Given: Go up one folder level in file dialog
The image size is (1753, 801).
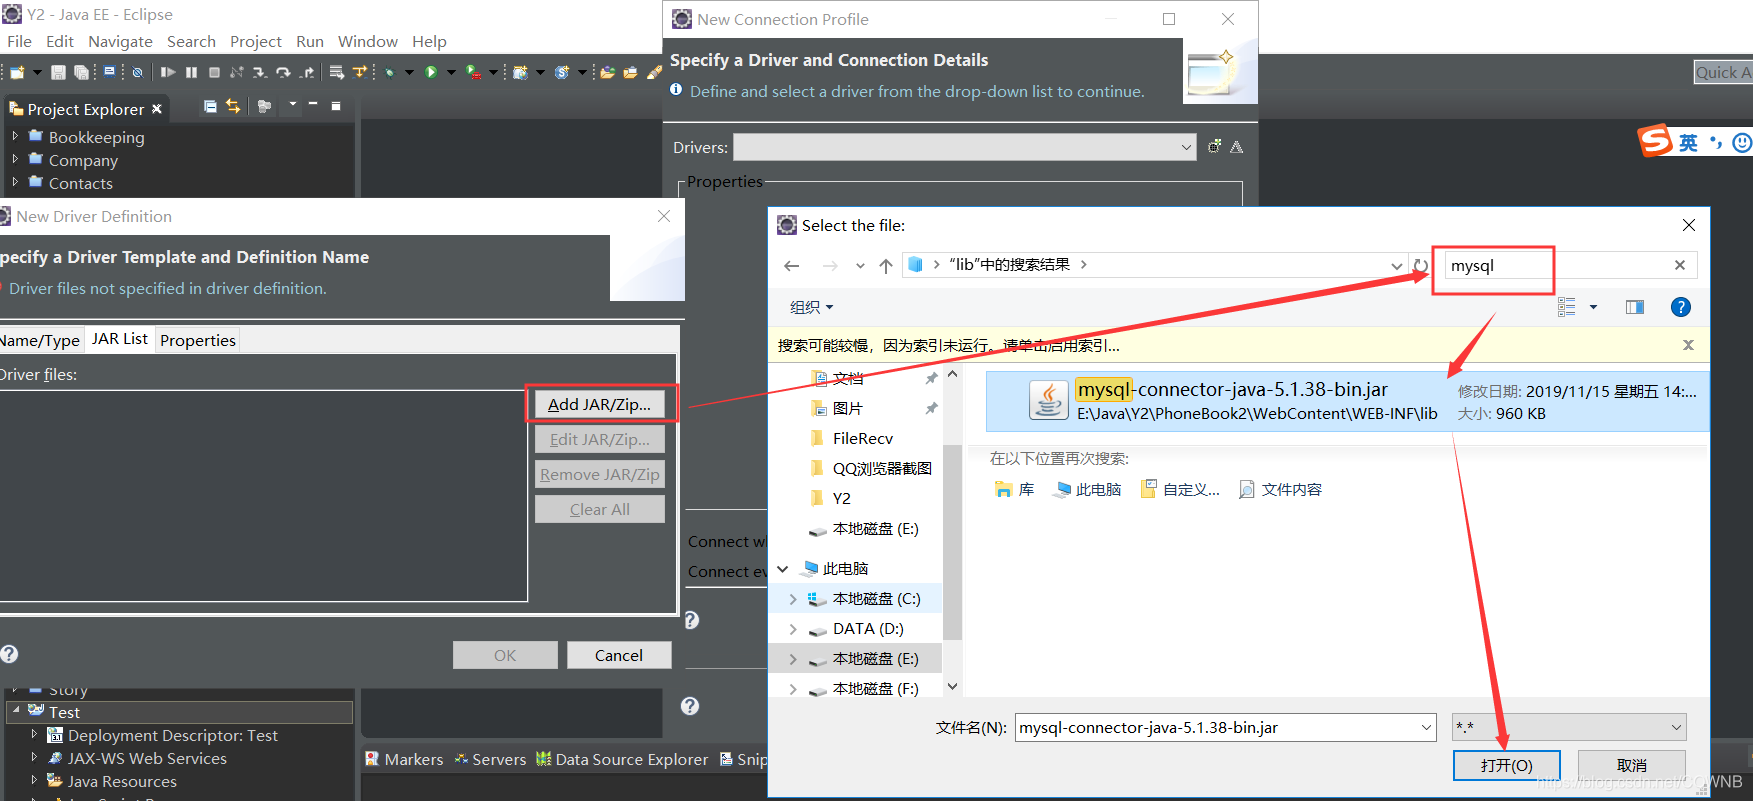Looking at the screenshot, I should pos(886,265).
